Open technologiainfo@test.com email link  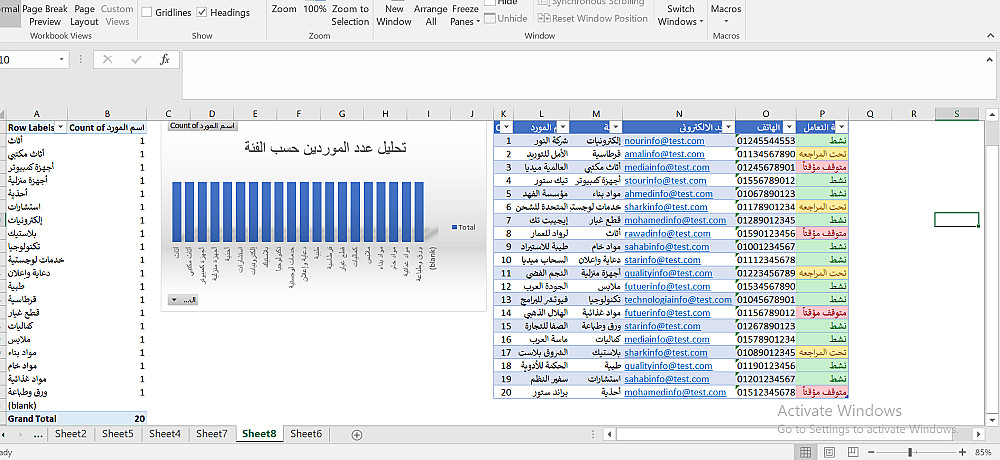[678, 299]
